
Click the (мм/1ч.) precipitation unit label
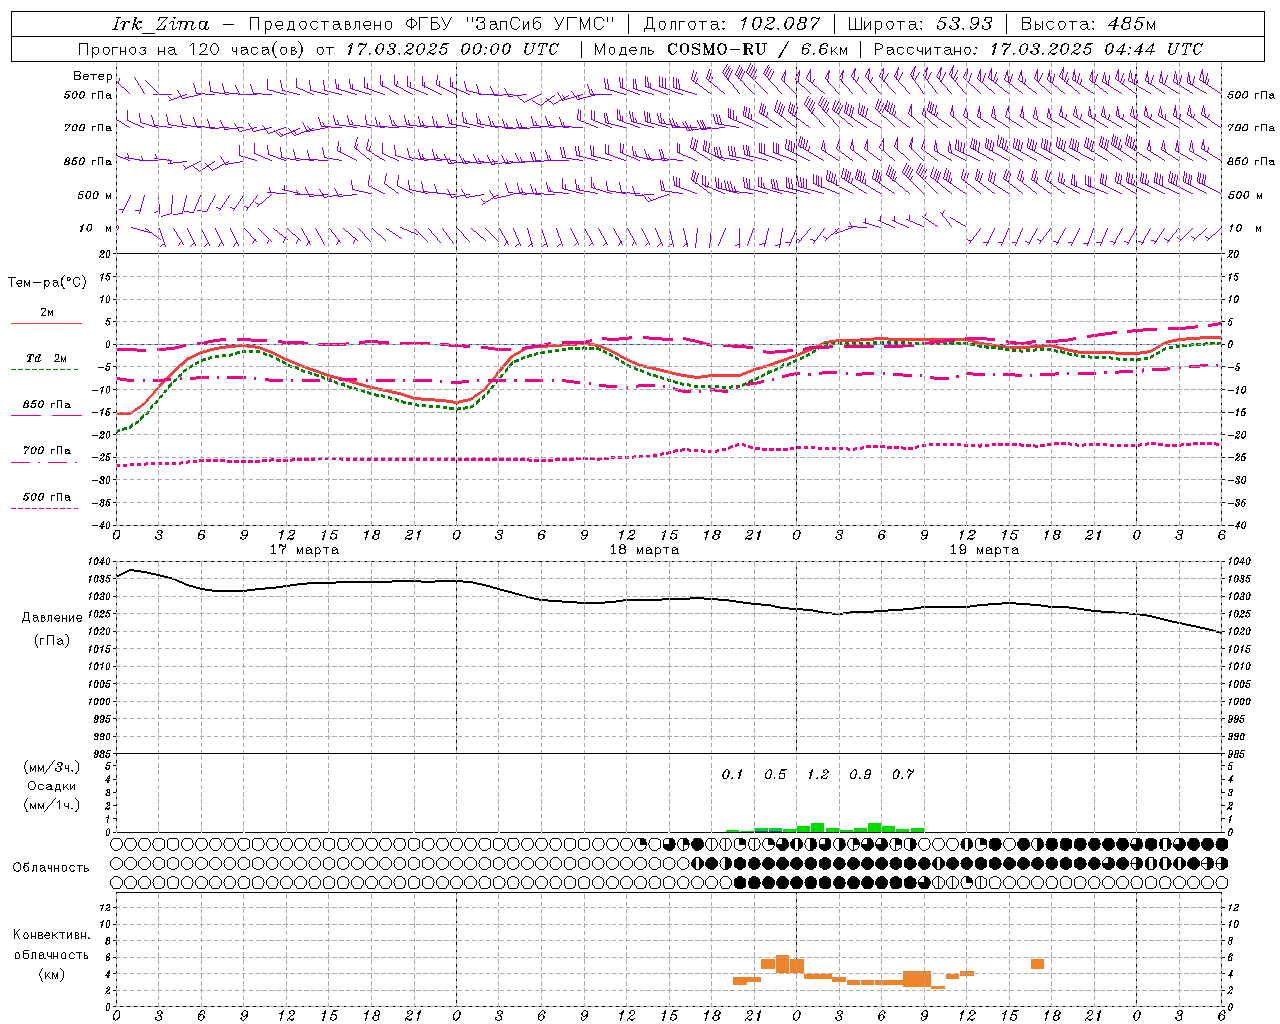point(52,805)
